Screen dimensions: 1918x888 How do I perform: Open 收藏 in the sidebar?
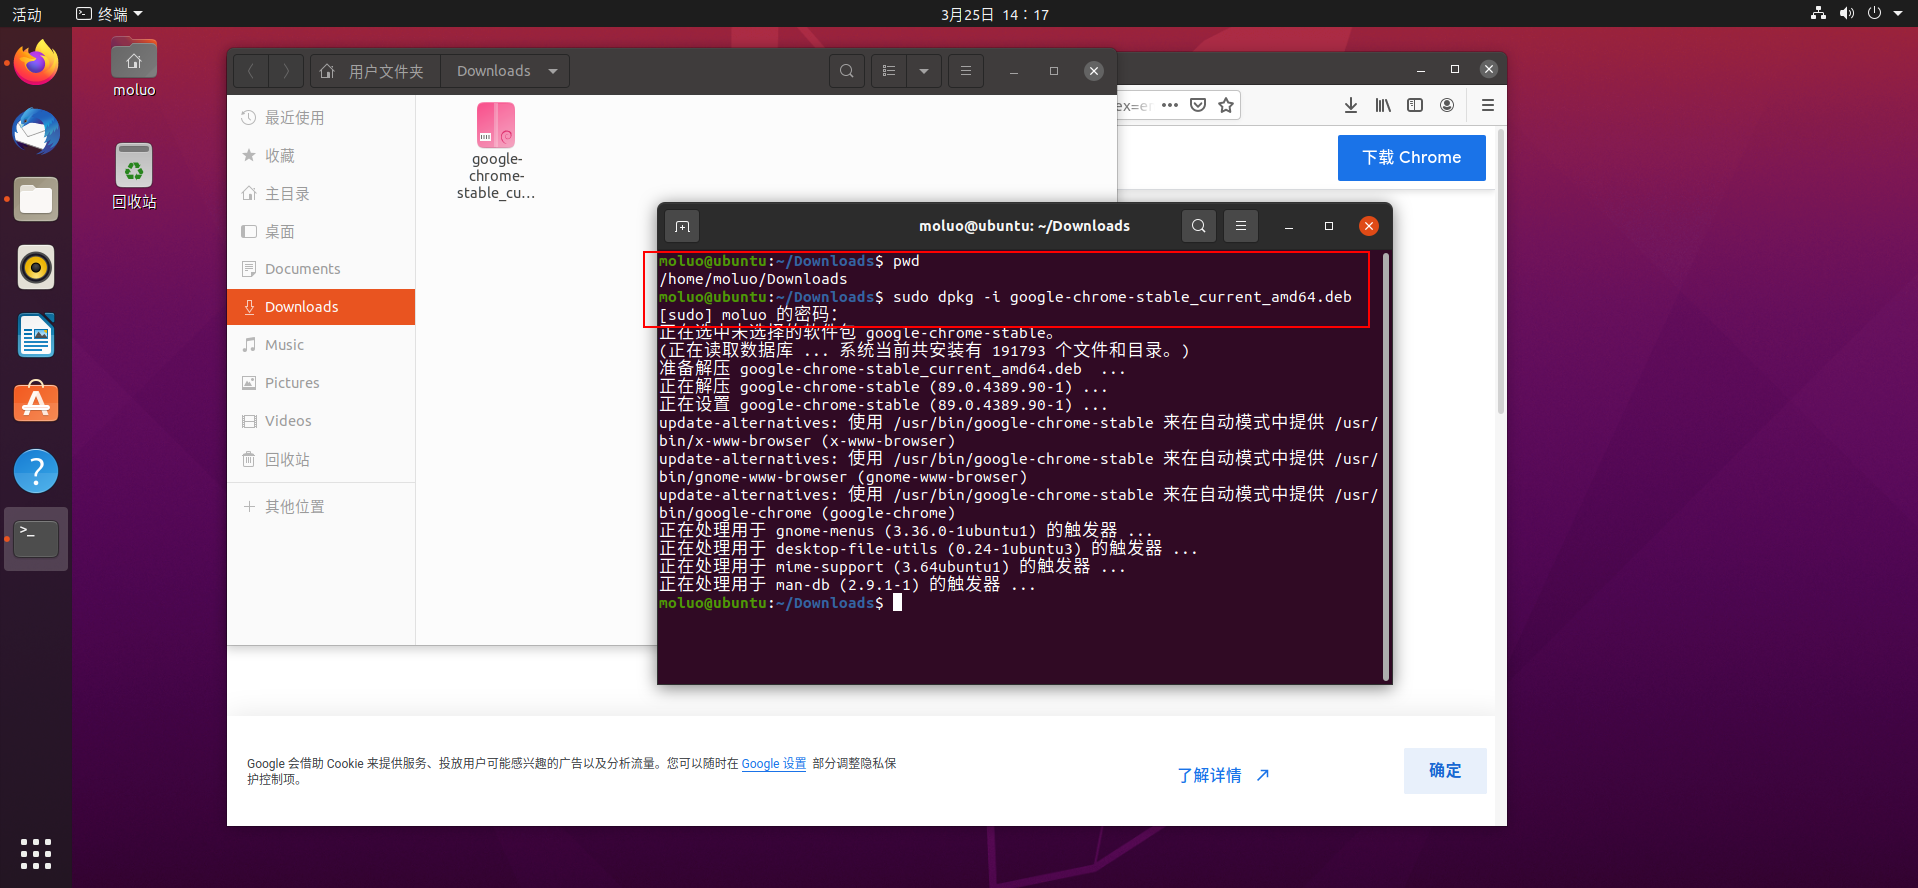tap(321, 156)
